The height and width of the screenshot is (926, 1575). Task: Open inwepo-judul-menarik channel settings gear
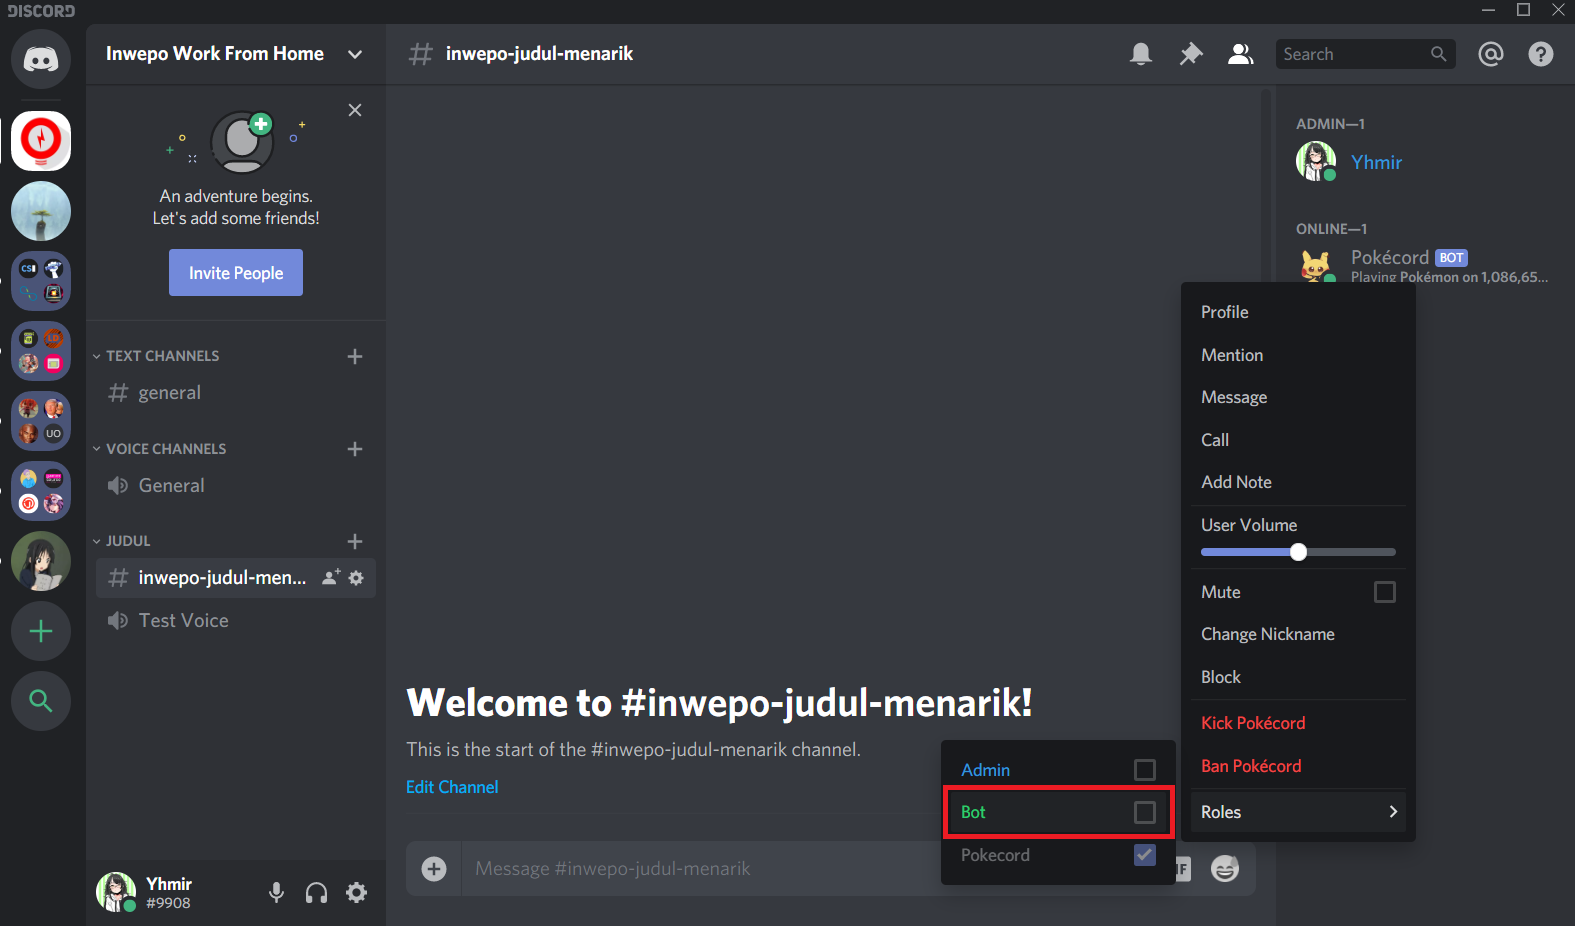[356, 577]
